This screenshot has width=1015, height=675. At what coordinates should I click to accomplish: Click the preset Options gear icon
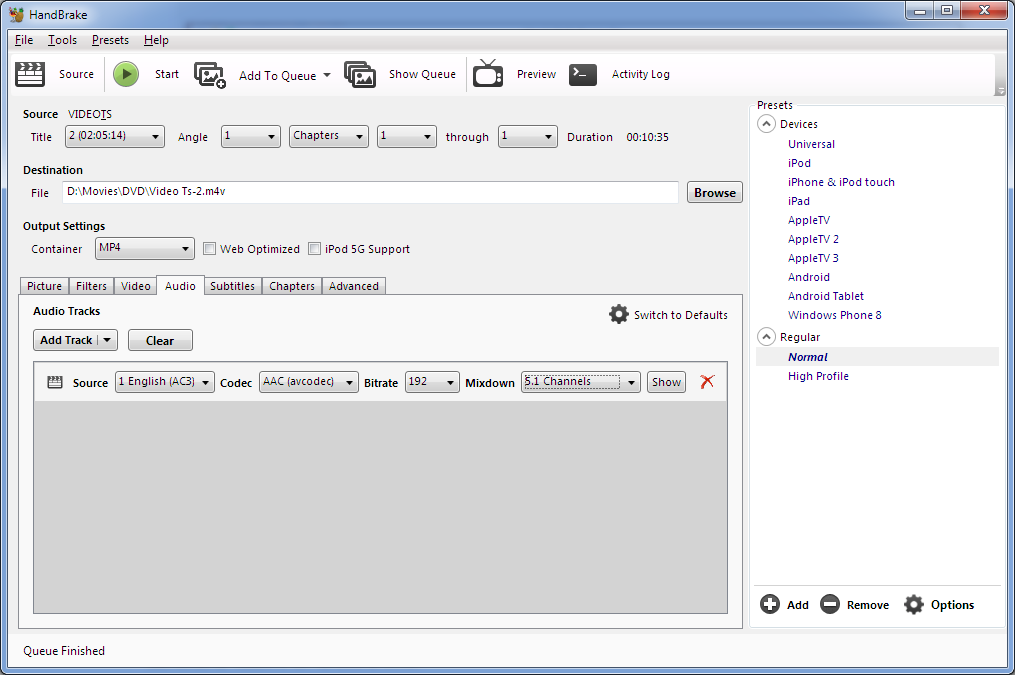pos(914,604)
